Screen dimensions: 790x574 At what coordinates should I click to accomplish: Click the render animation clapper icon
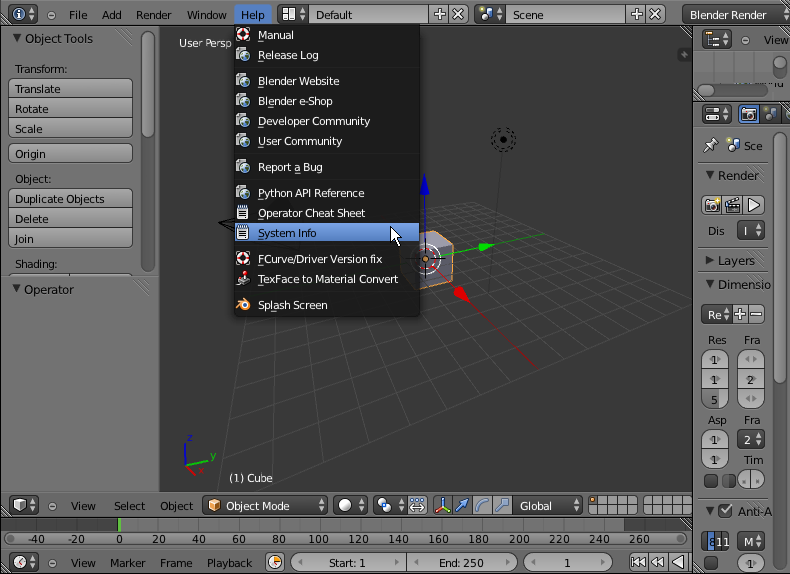click(733, 205)
